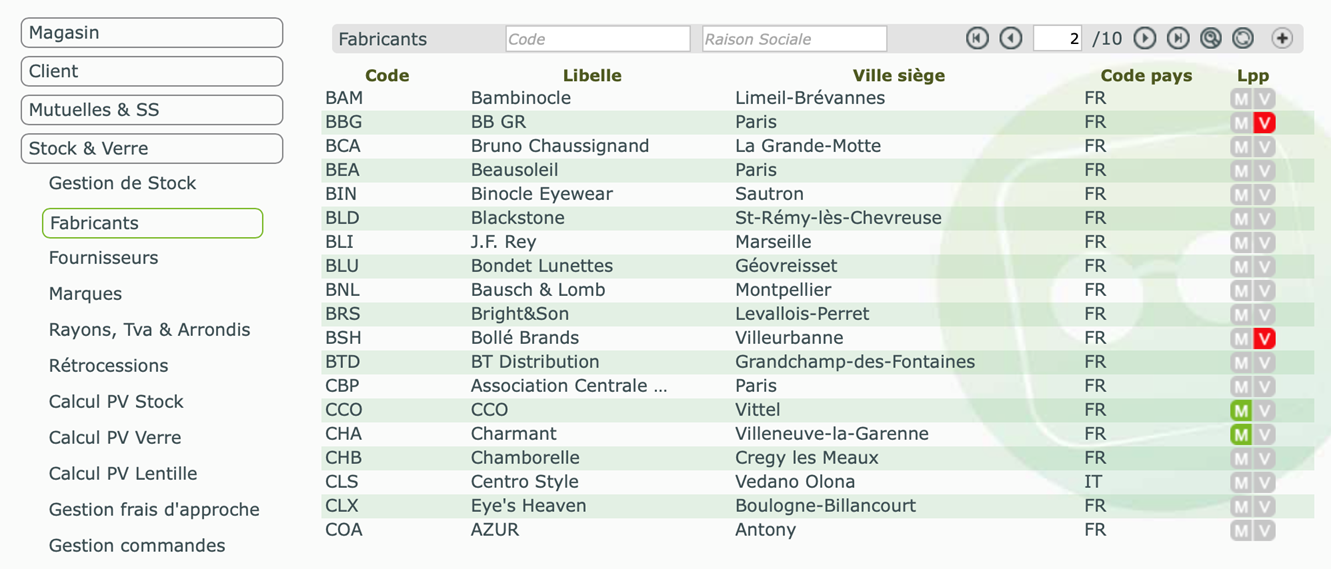Select the Bausch & Lomb row
The width and height of the screenshot is (1331, 569).
pos(818,290)
